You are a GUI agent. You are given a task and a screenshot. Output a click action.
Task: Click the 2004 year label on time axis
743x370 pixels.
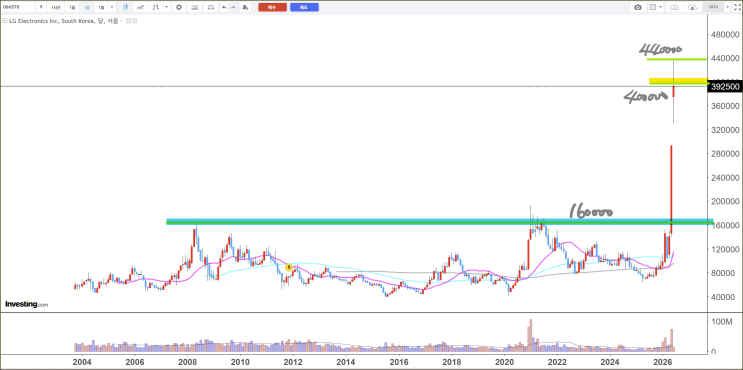point(82,361)
